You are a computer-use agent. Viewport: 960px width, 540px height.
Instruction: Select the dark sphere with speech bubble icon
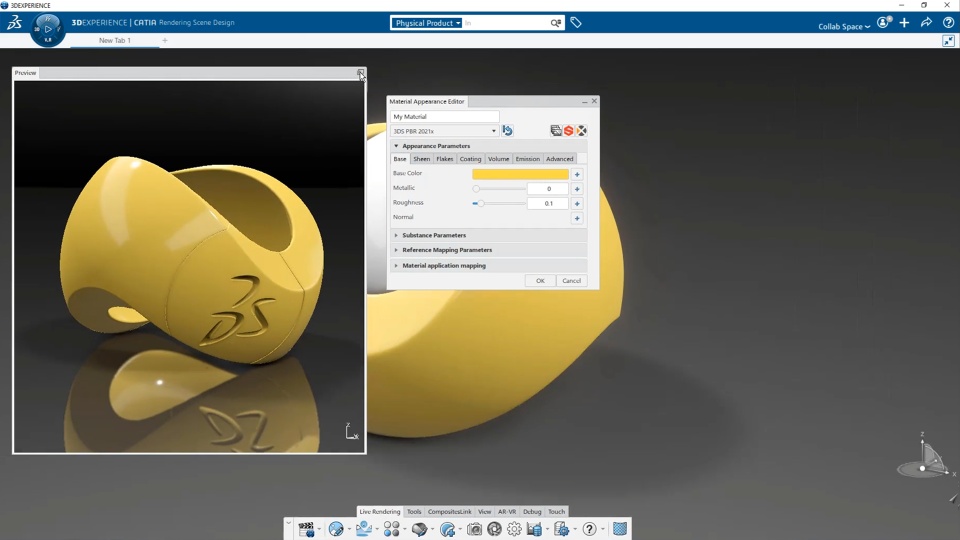pos(419,529)
